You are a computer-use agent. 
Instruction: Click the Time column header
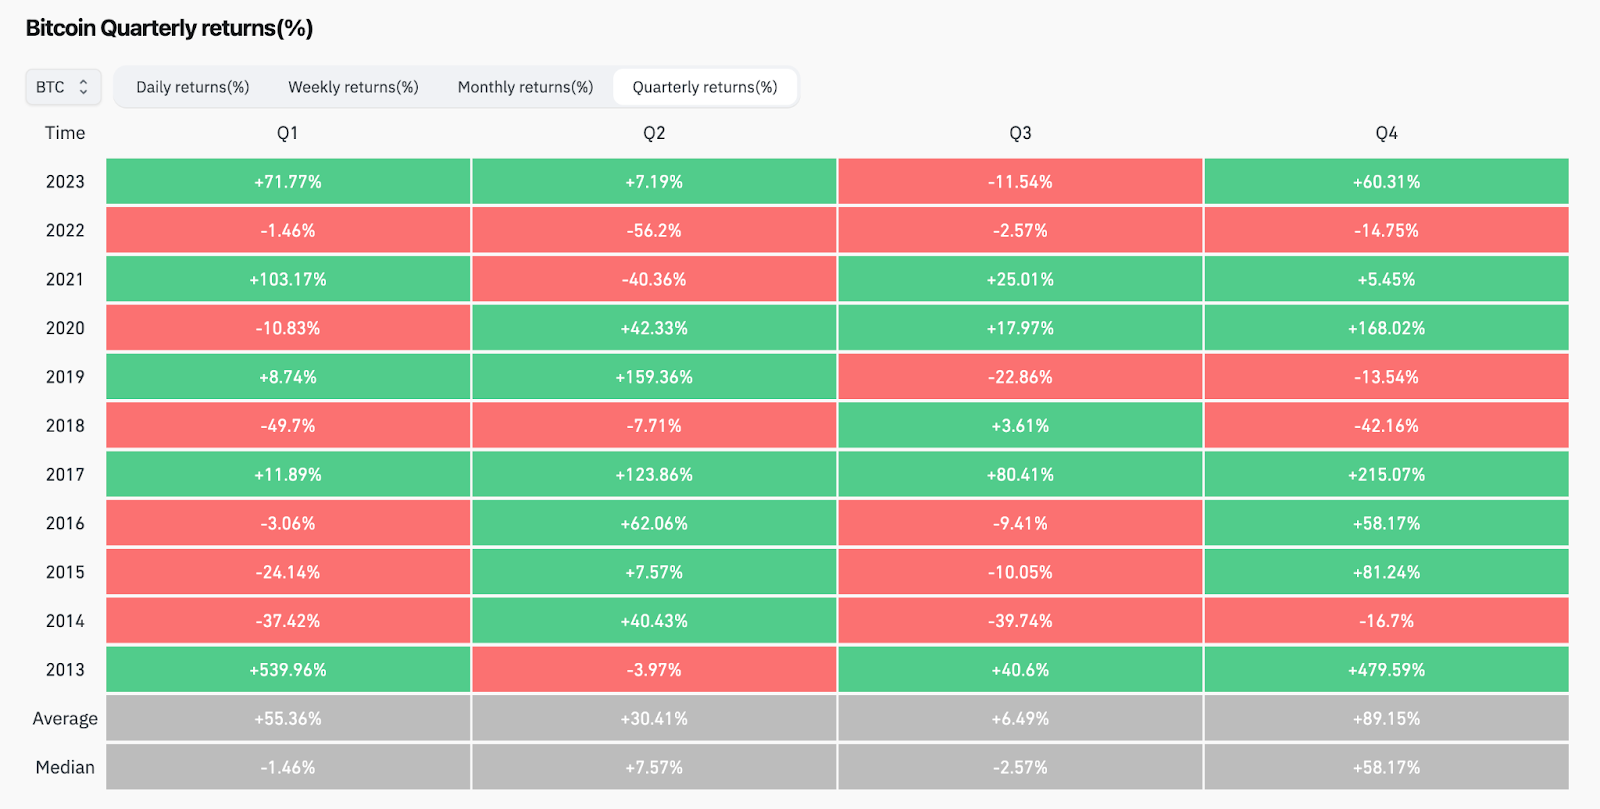(65, 133)
